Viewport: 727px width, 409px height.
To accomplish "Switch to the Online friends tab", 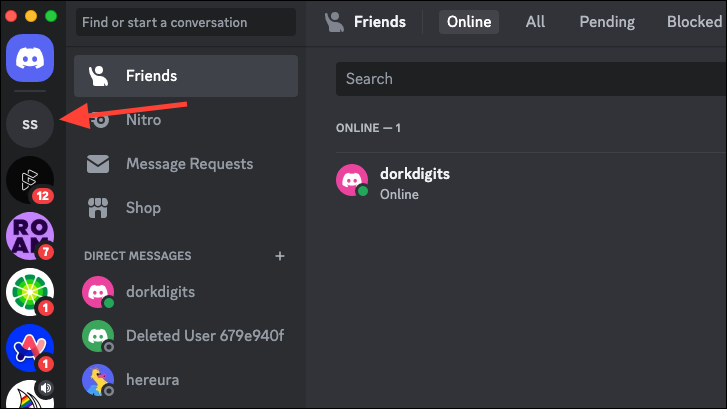I will 469,22.
